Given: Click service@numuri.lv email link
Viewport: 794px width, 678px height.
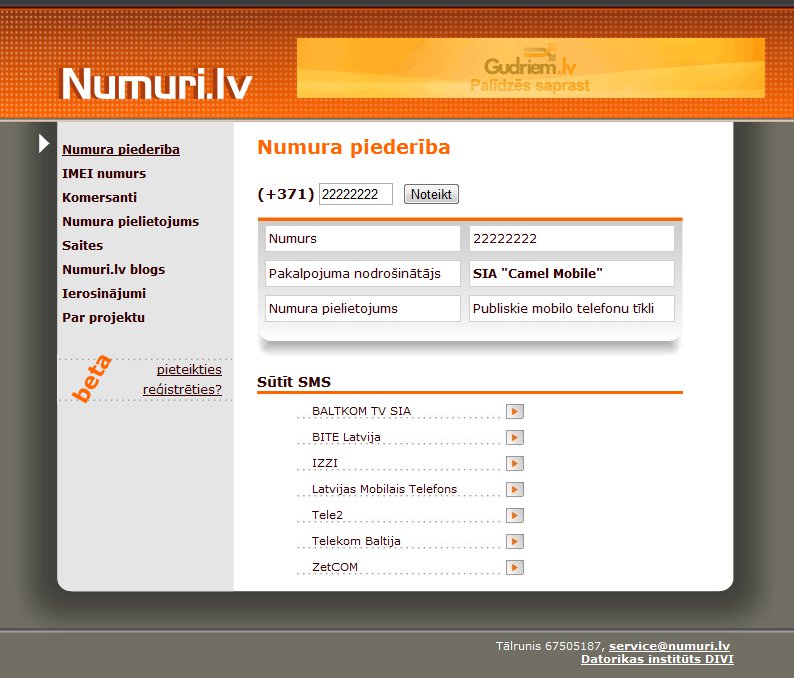Looking at the screenshot, I should (x=669, y=646).
